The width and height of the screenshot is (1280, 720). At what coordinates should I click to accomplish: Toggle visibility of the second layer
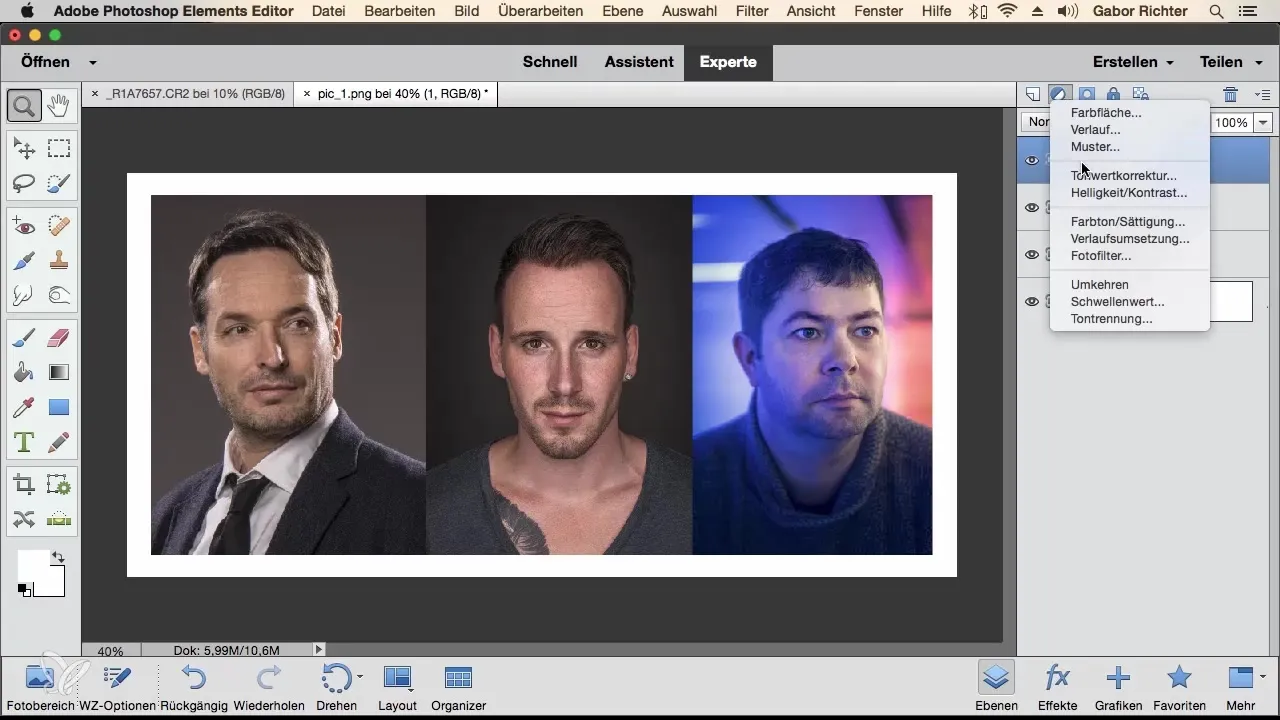(x=1032, y=207)
